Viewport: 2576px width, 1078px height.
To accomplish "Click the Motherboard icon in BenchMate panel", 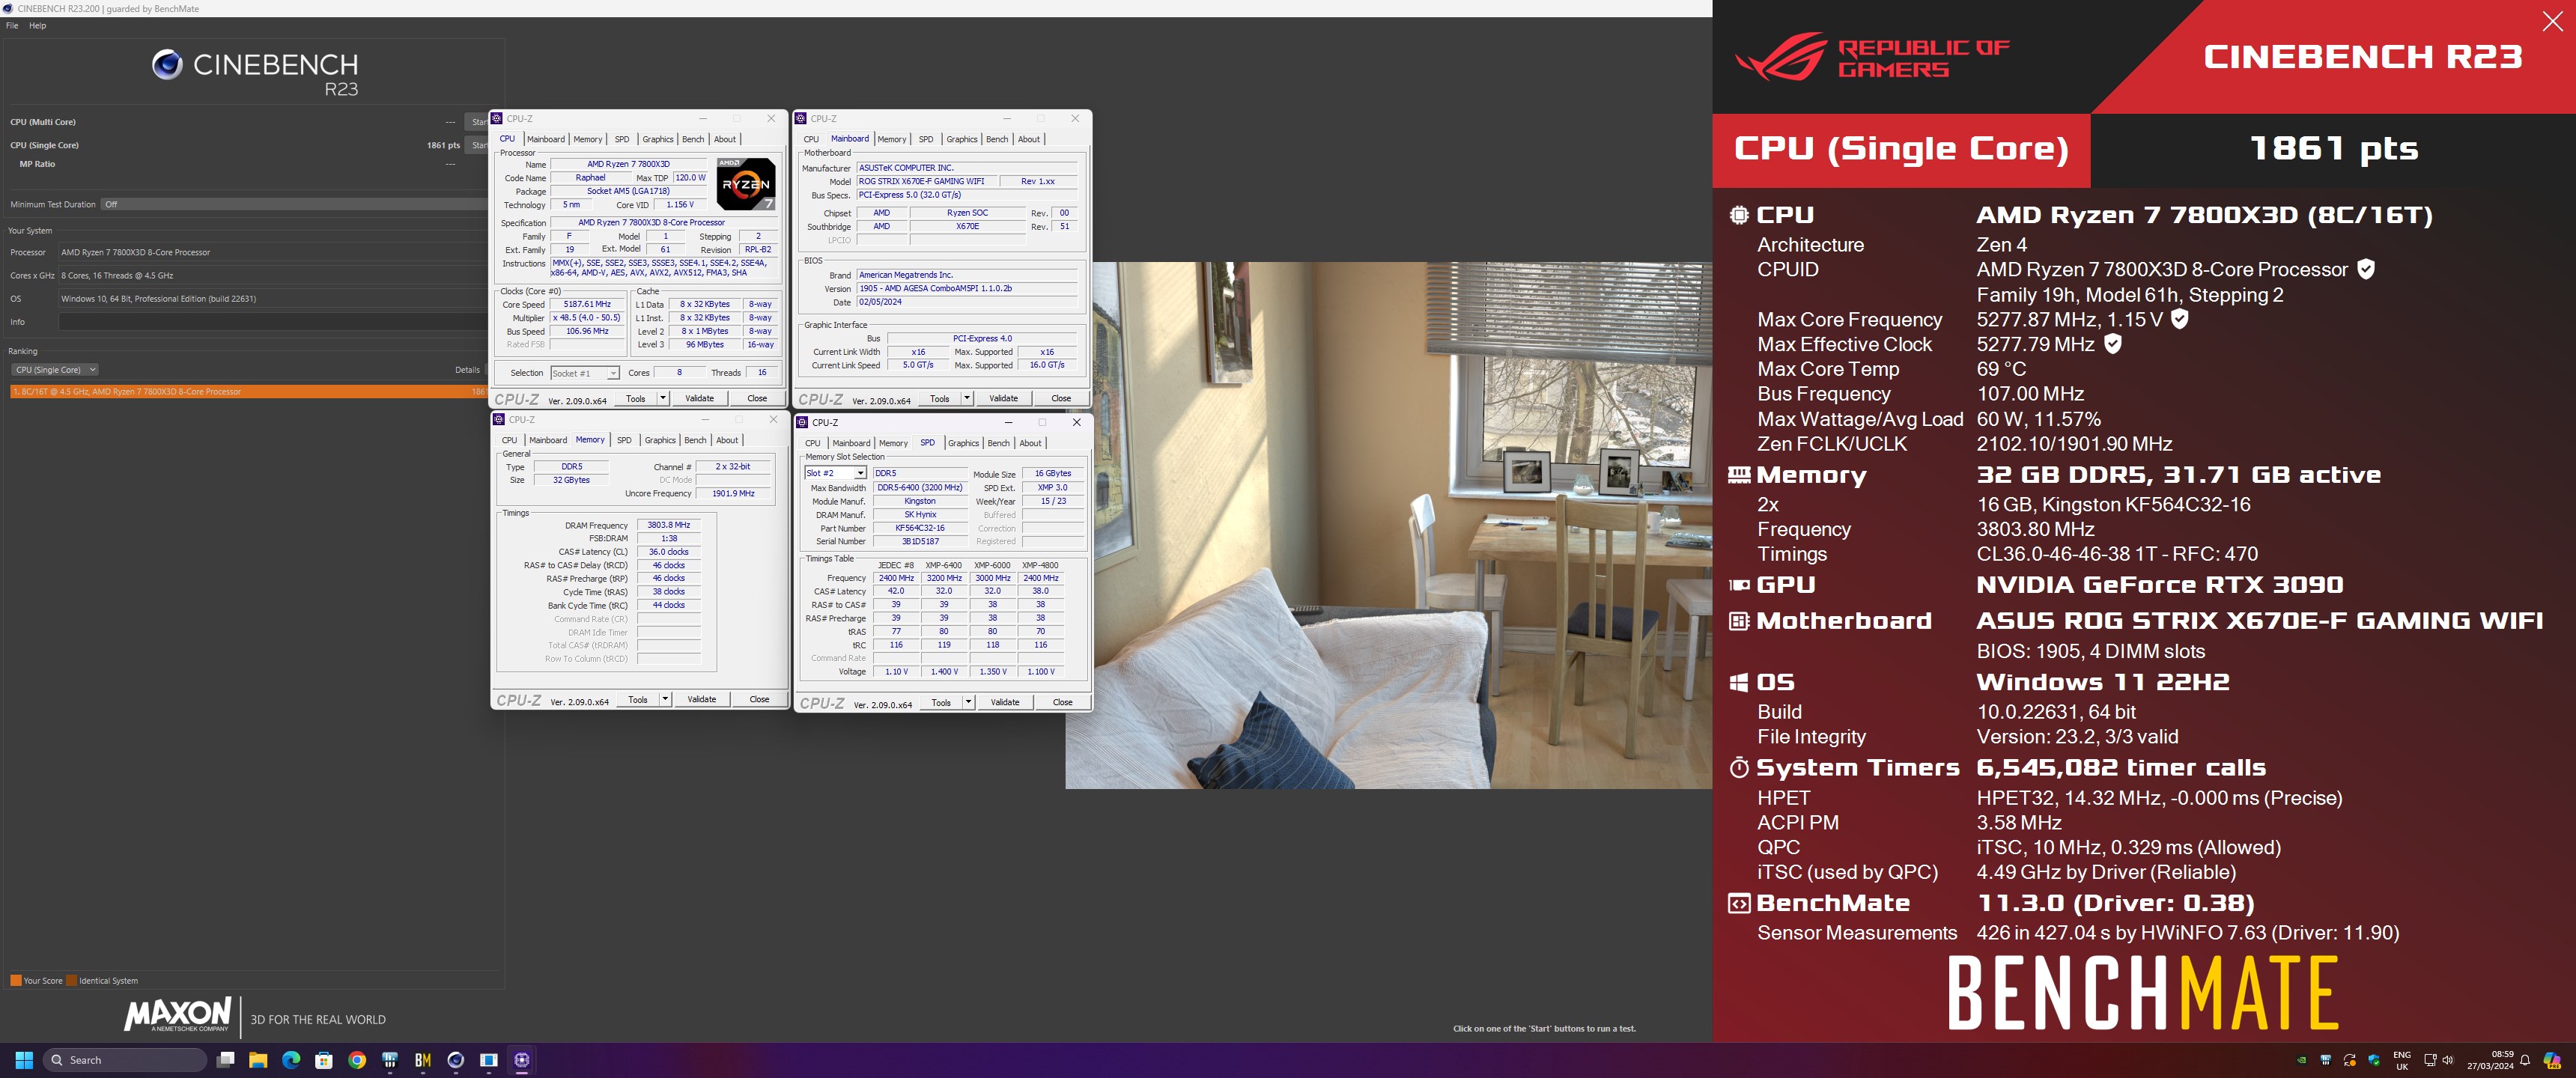I will 1739,621.
